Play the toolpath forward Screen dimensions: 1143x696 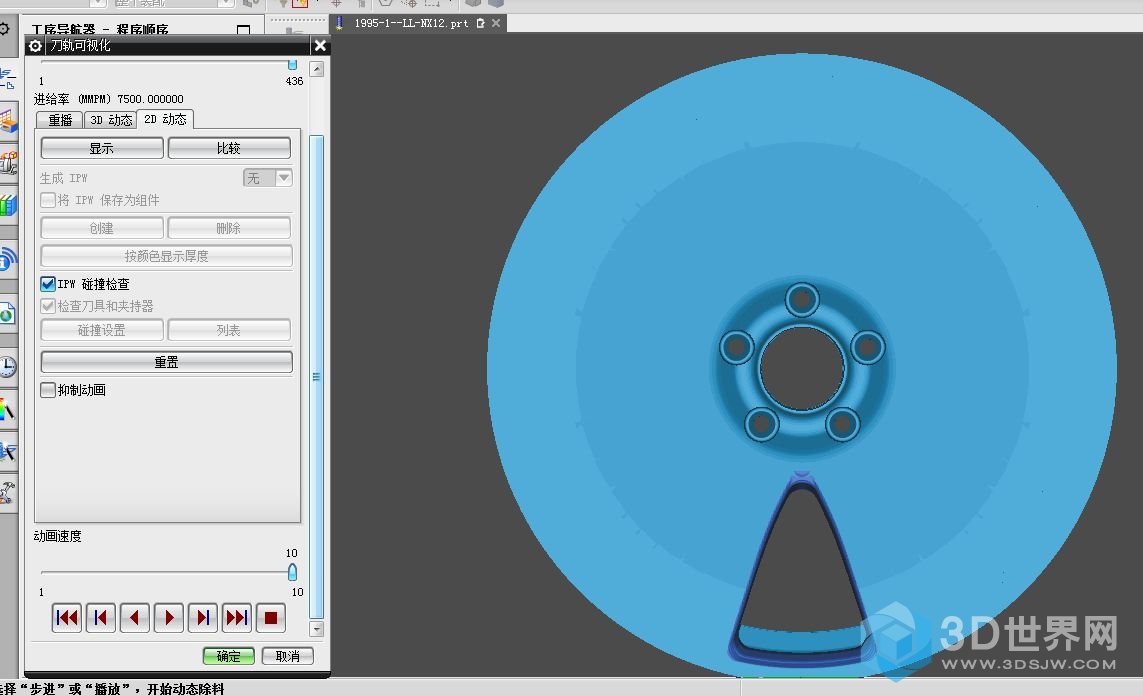168,618
